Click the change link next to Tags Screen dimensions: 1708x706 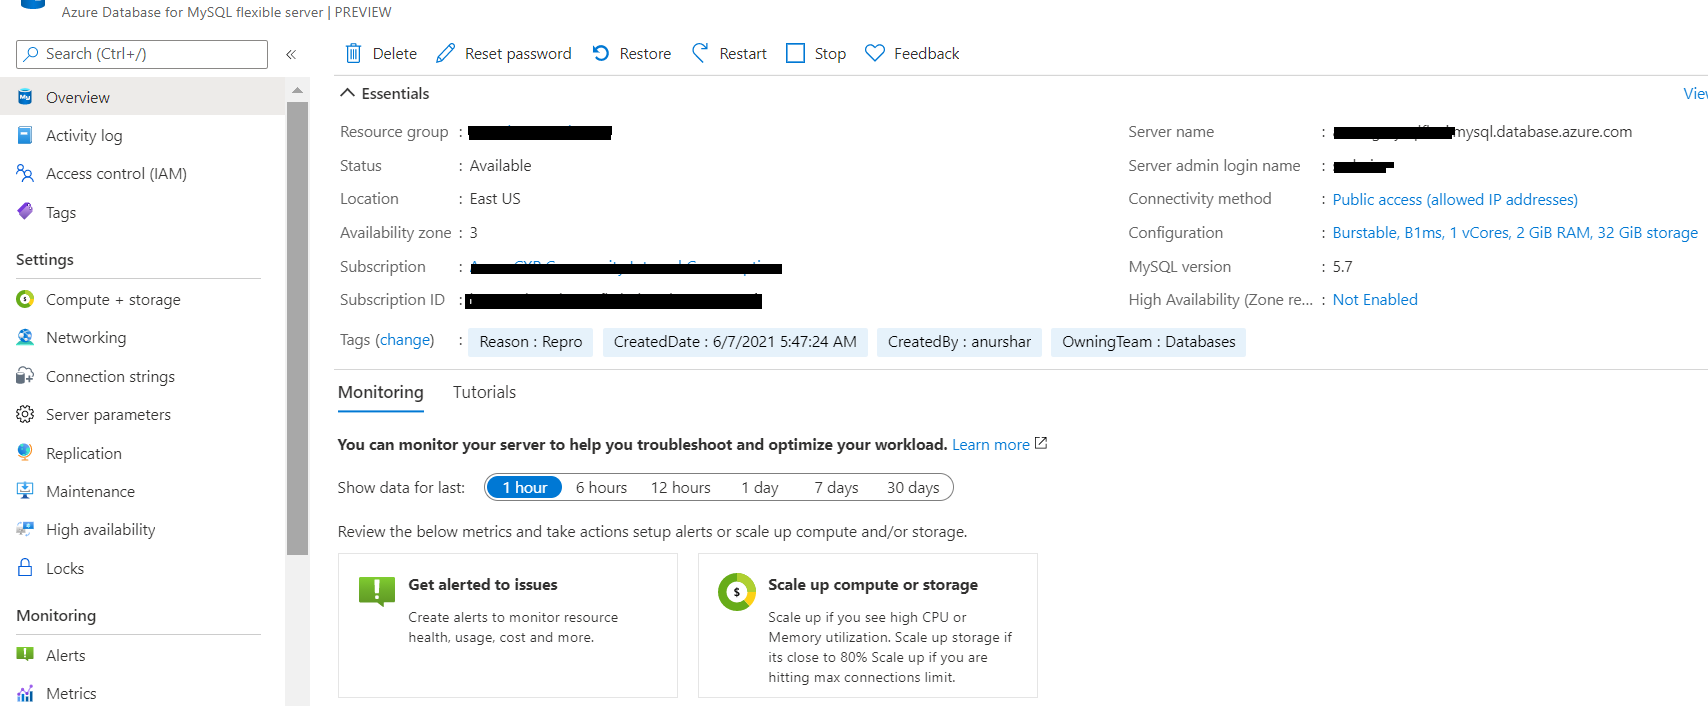pyautogui.click(x=405, y=340)
